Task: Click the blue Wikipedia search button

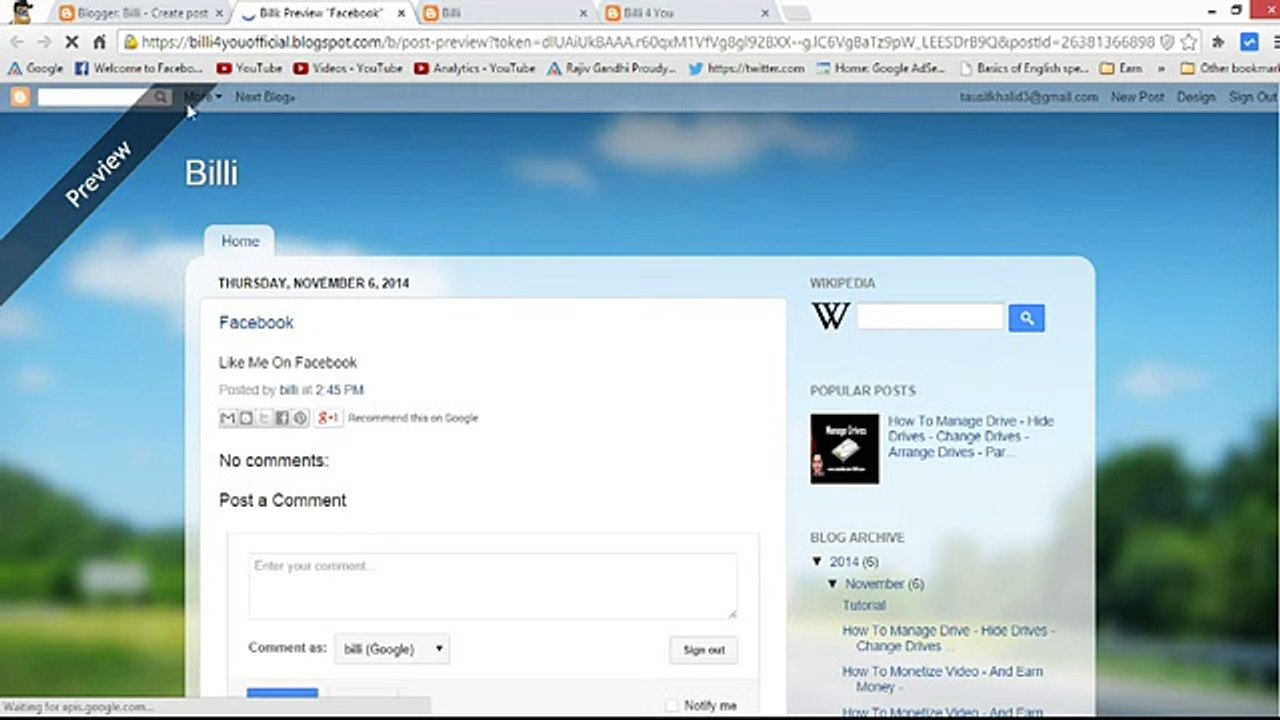Action: pos(1026,318)
